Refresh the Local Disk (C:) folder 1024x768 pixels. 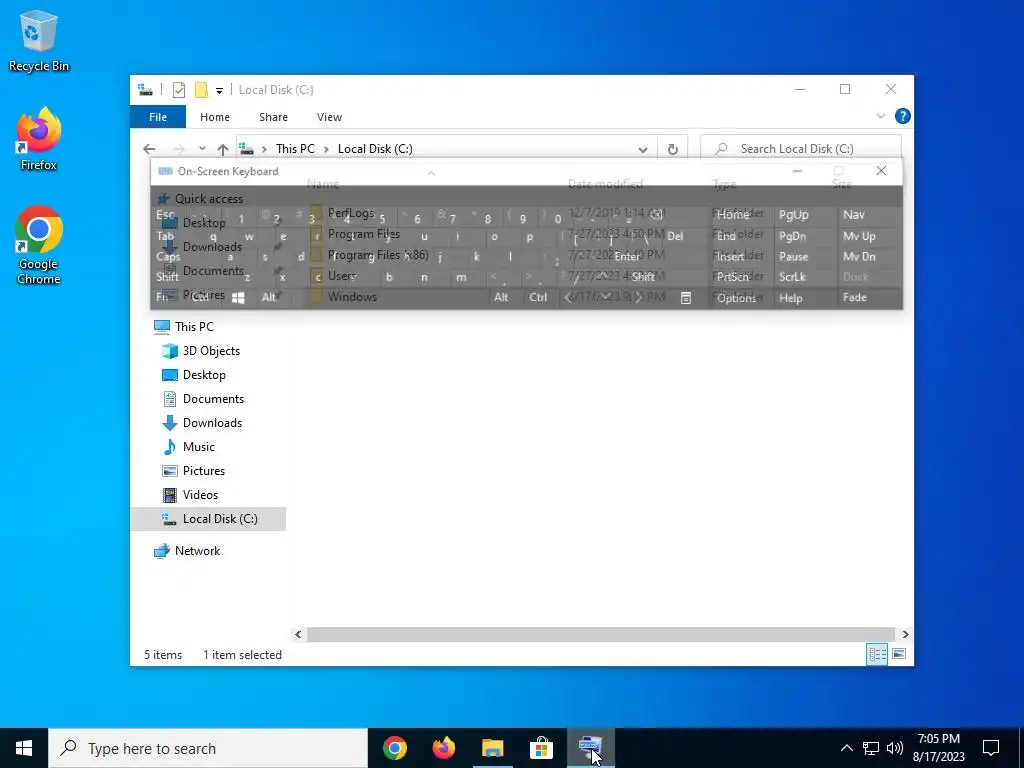point(673,150)
